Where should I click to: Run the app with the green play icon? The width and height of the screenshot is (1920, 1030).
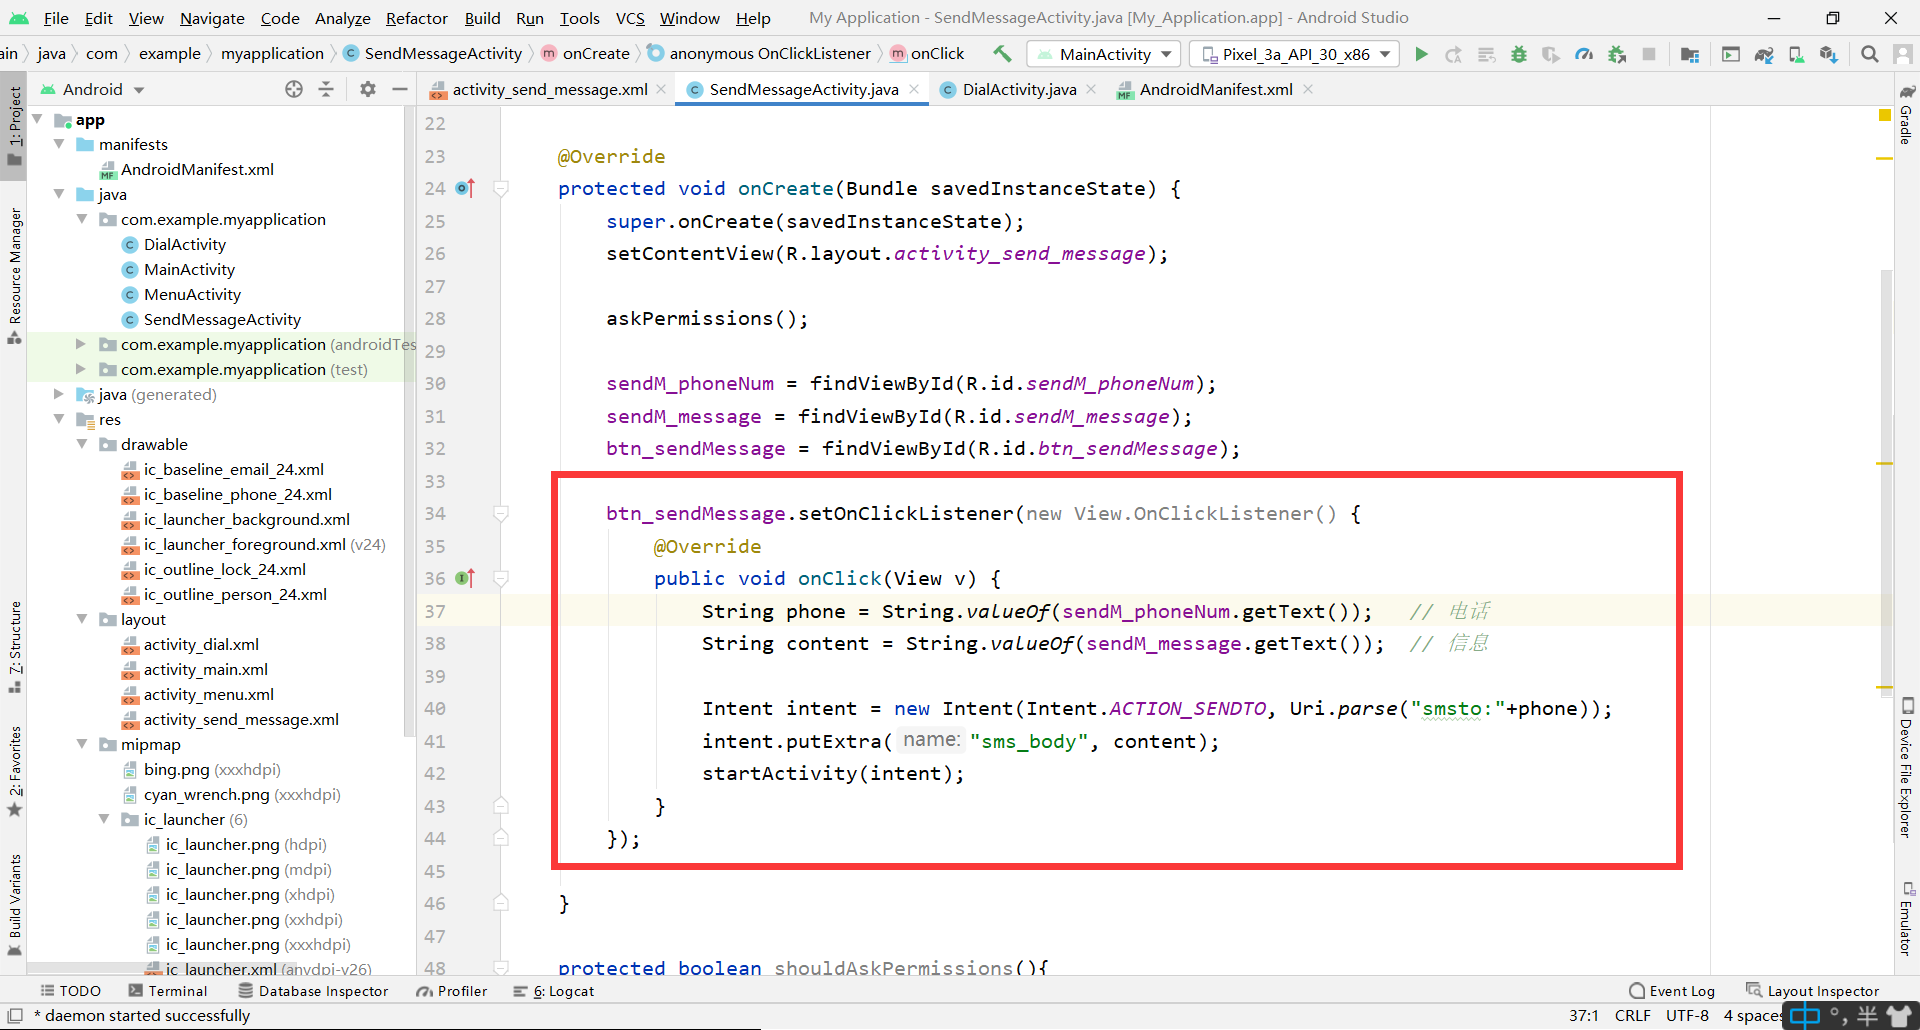pyautogui.click(x=1421, y=54)
